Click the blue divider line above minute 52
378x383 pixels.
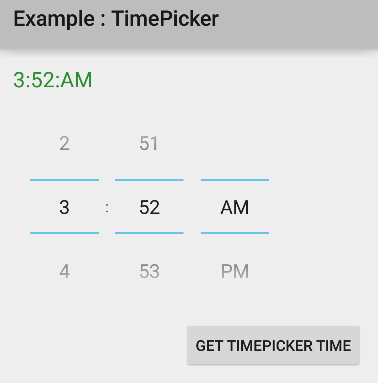[x=149, y=180]
